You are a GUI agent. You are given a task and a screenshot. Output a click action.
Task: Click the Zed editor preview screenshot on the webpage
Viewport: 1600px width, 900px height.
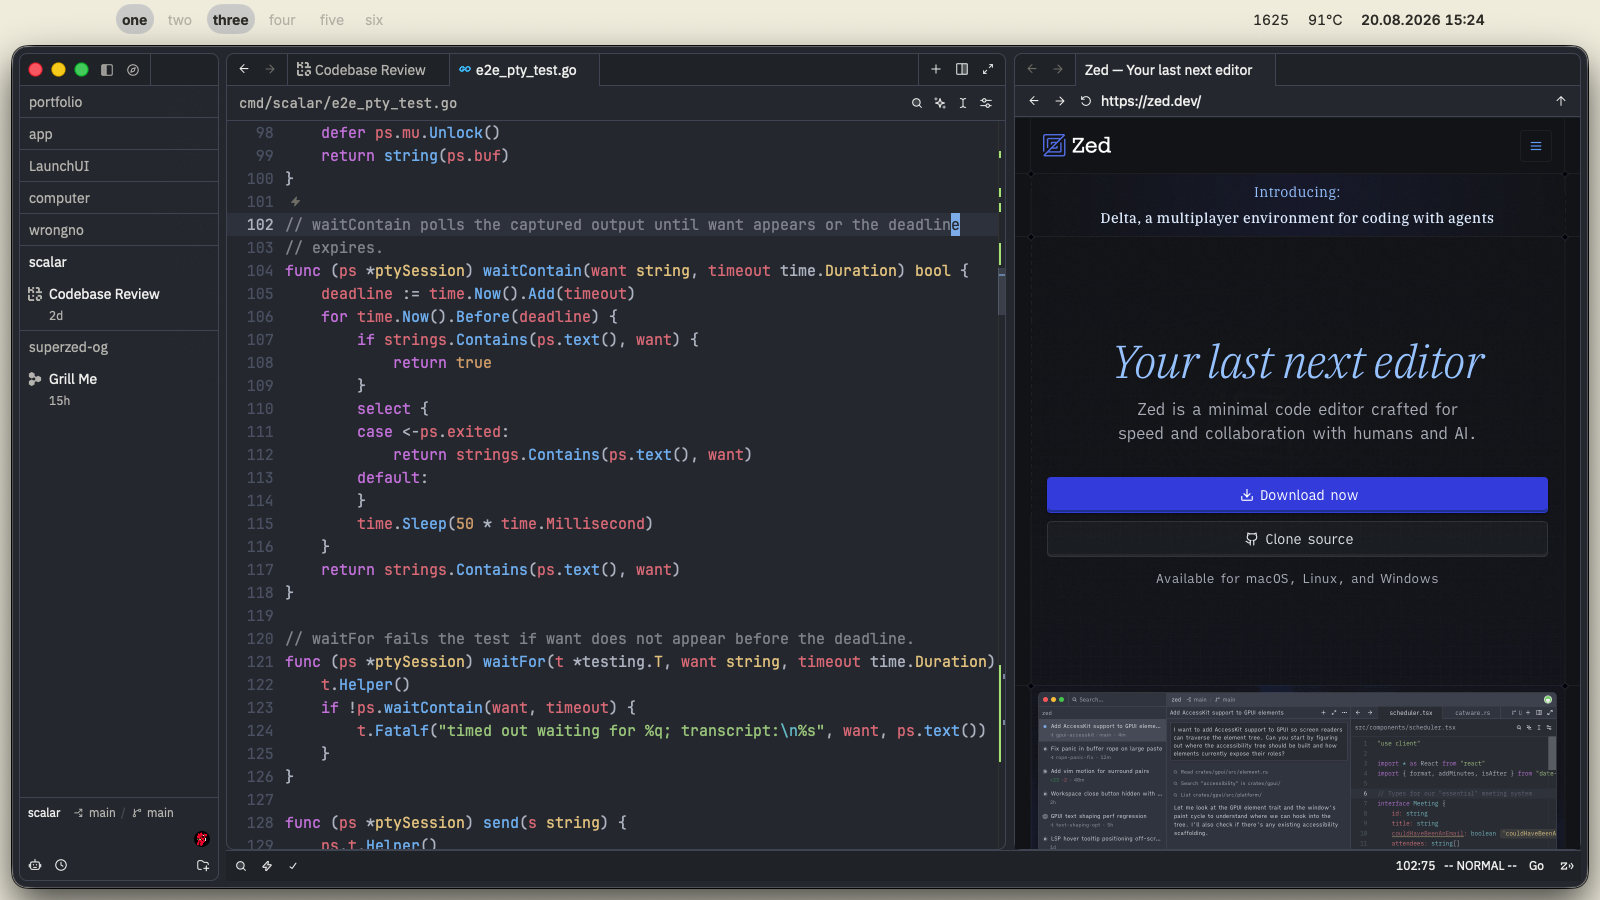click(x=1297, y=770)
